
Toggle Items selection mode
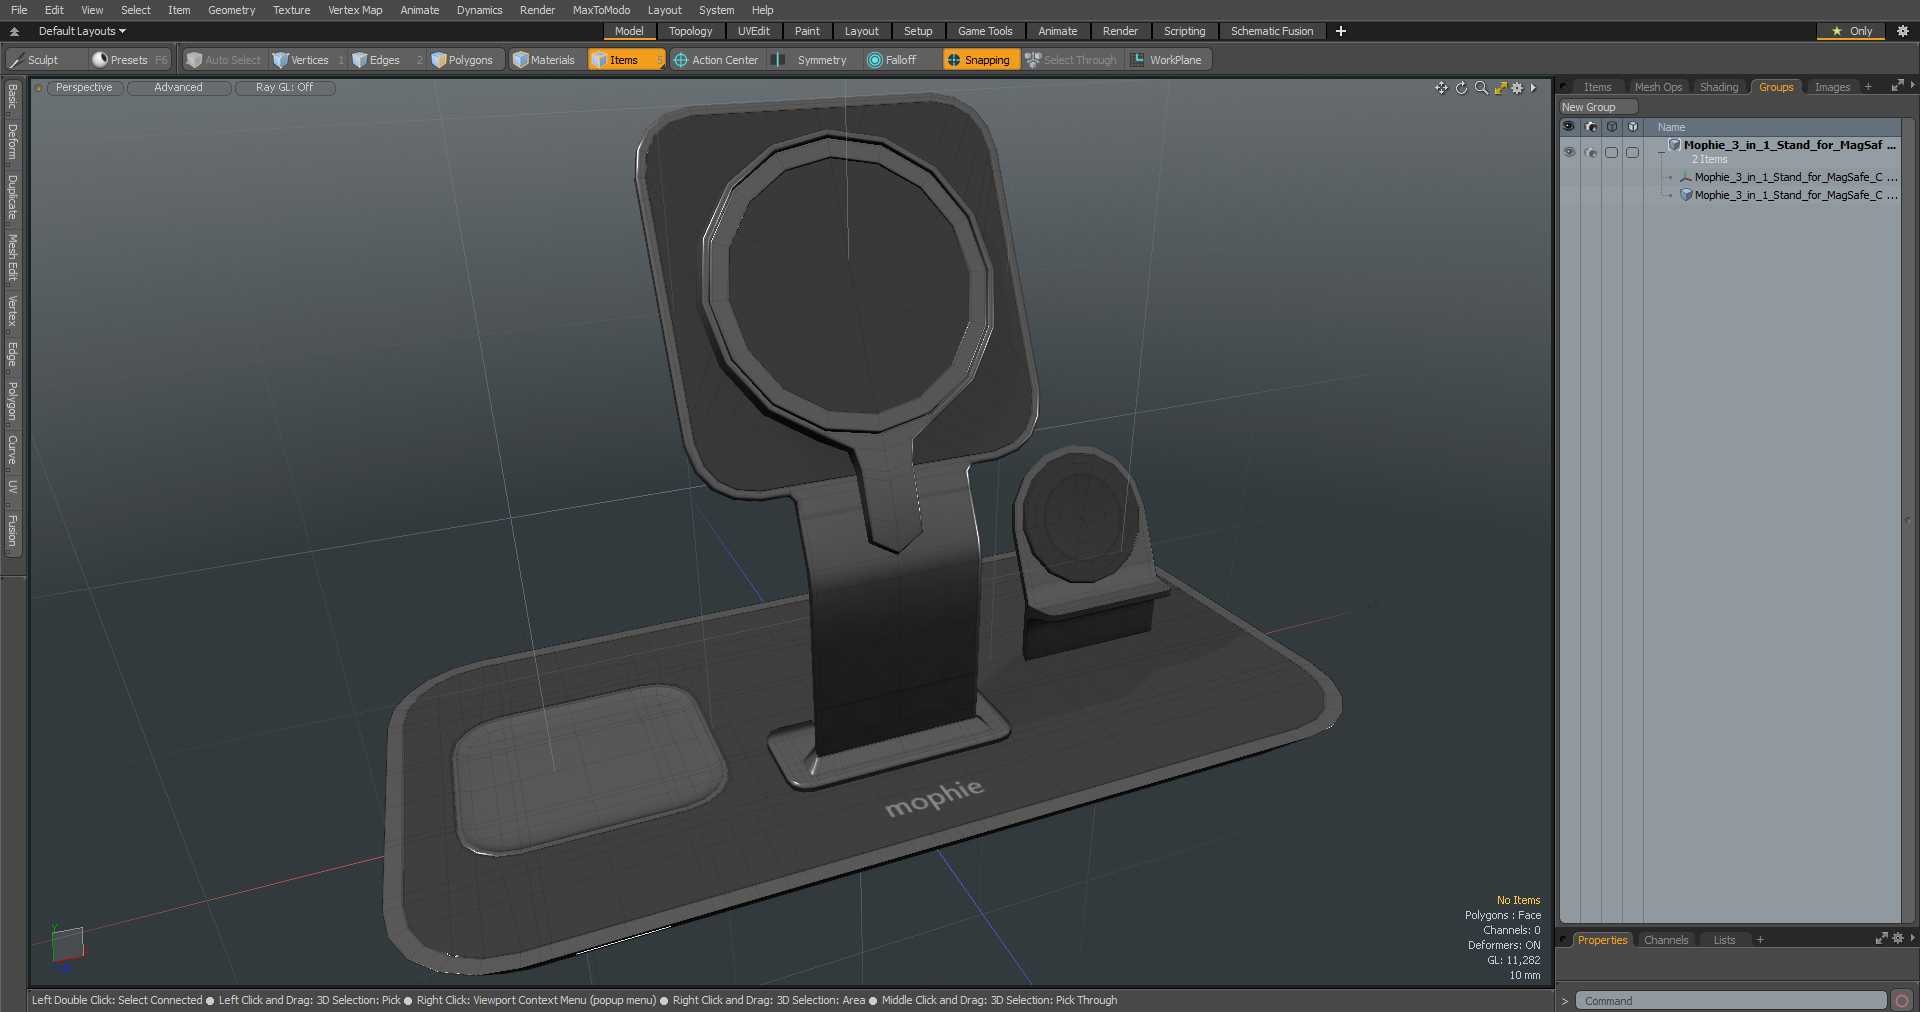[x=625, y=60]
